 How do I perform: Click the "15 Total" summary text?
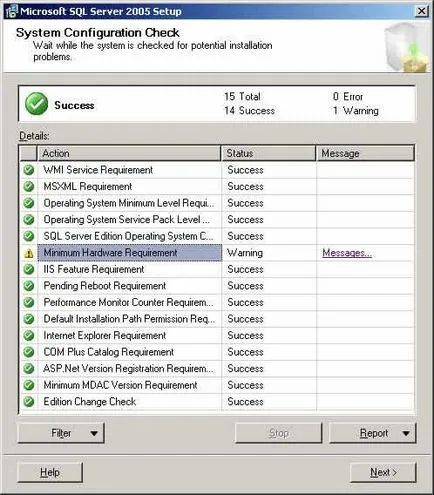[x=242, y=97]
